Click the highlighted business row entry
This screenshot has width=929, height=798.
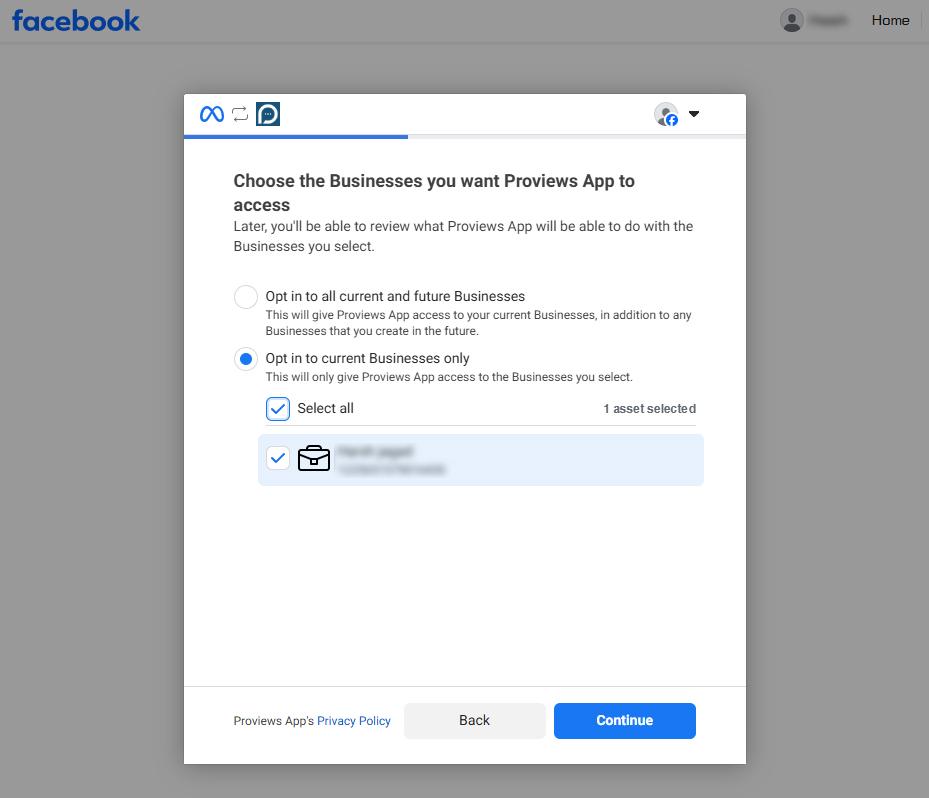coord(480,460)
